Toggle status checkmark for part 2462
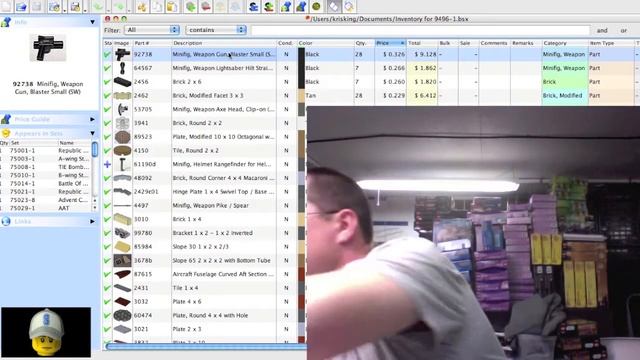640x360 pixels. coord(107,96)
